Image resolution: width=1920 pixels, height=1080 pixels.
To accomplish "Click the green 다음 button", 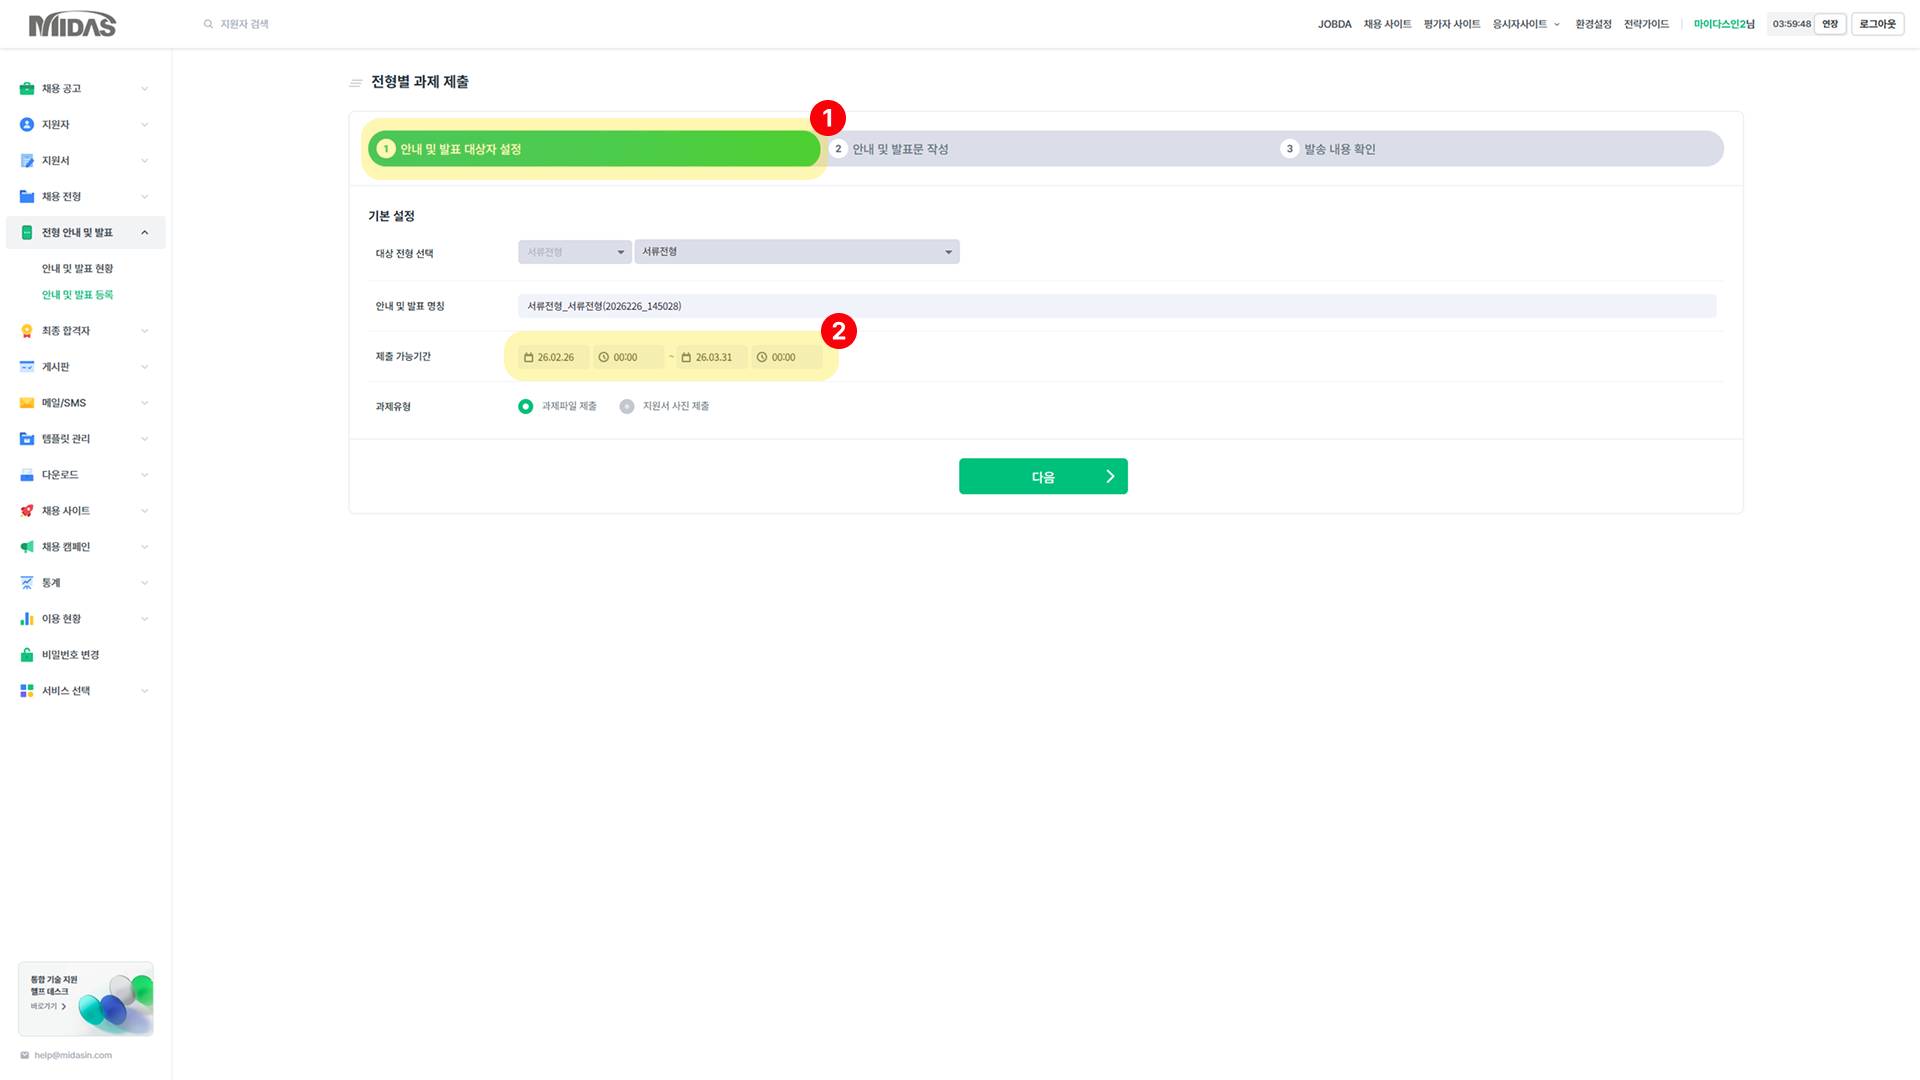I will [x=1043, y=477].
